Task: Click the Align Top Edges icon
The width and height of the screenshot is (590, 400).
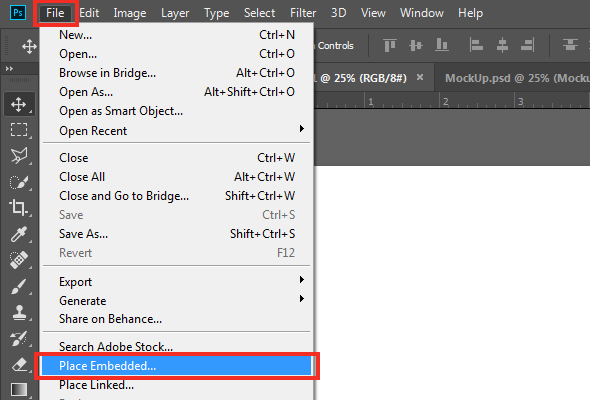Action: point(390,46)
